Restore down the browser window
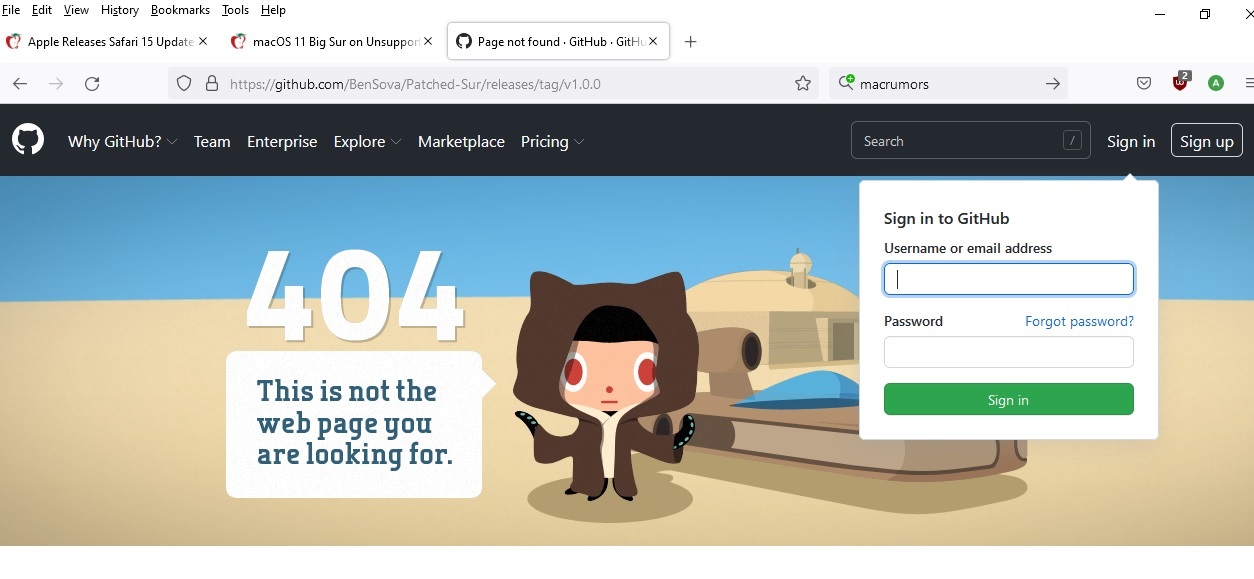 click(x=1205, y=14)
